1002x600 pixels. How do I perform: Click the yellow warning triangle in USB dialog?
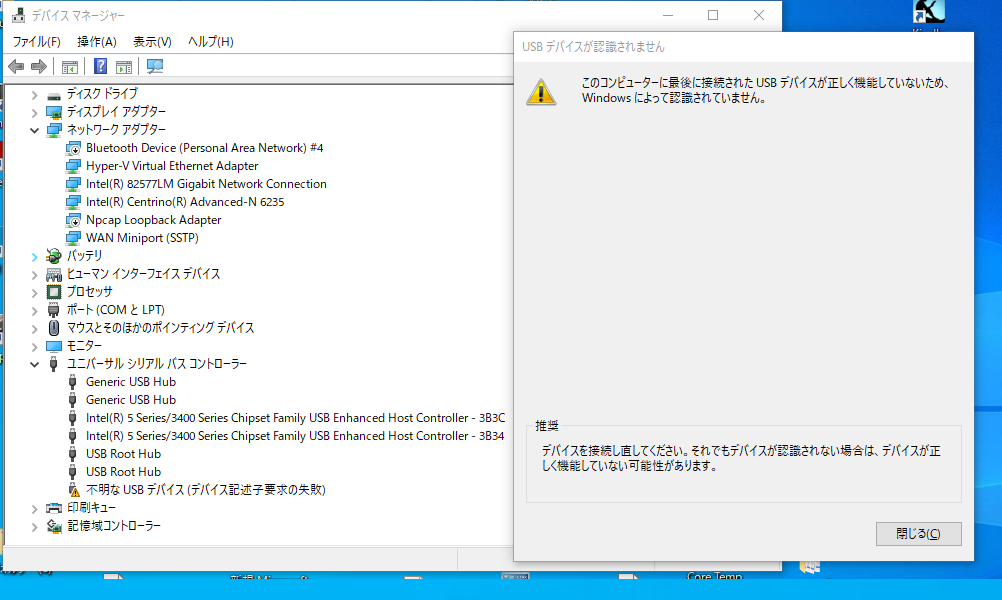click(x=541, y=92)
